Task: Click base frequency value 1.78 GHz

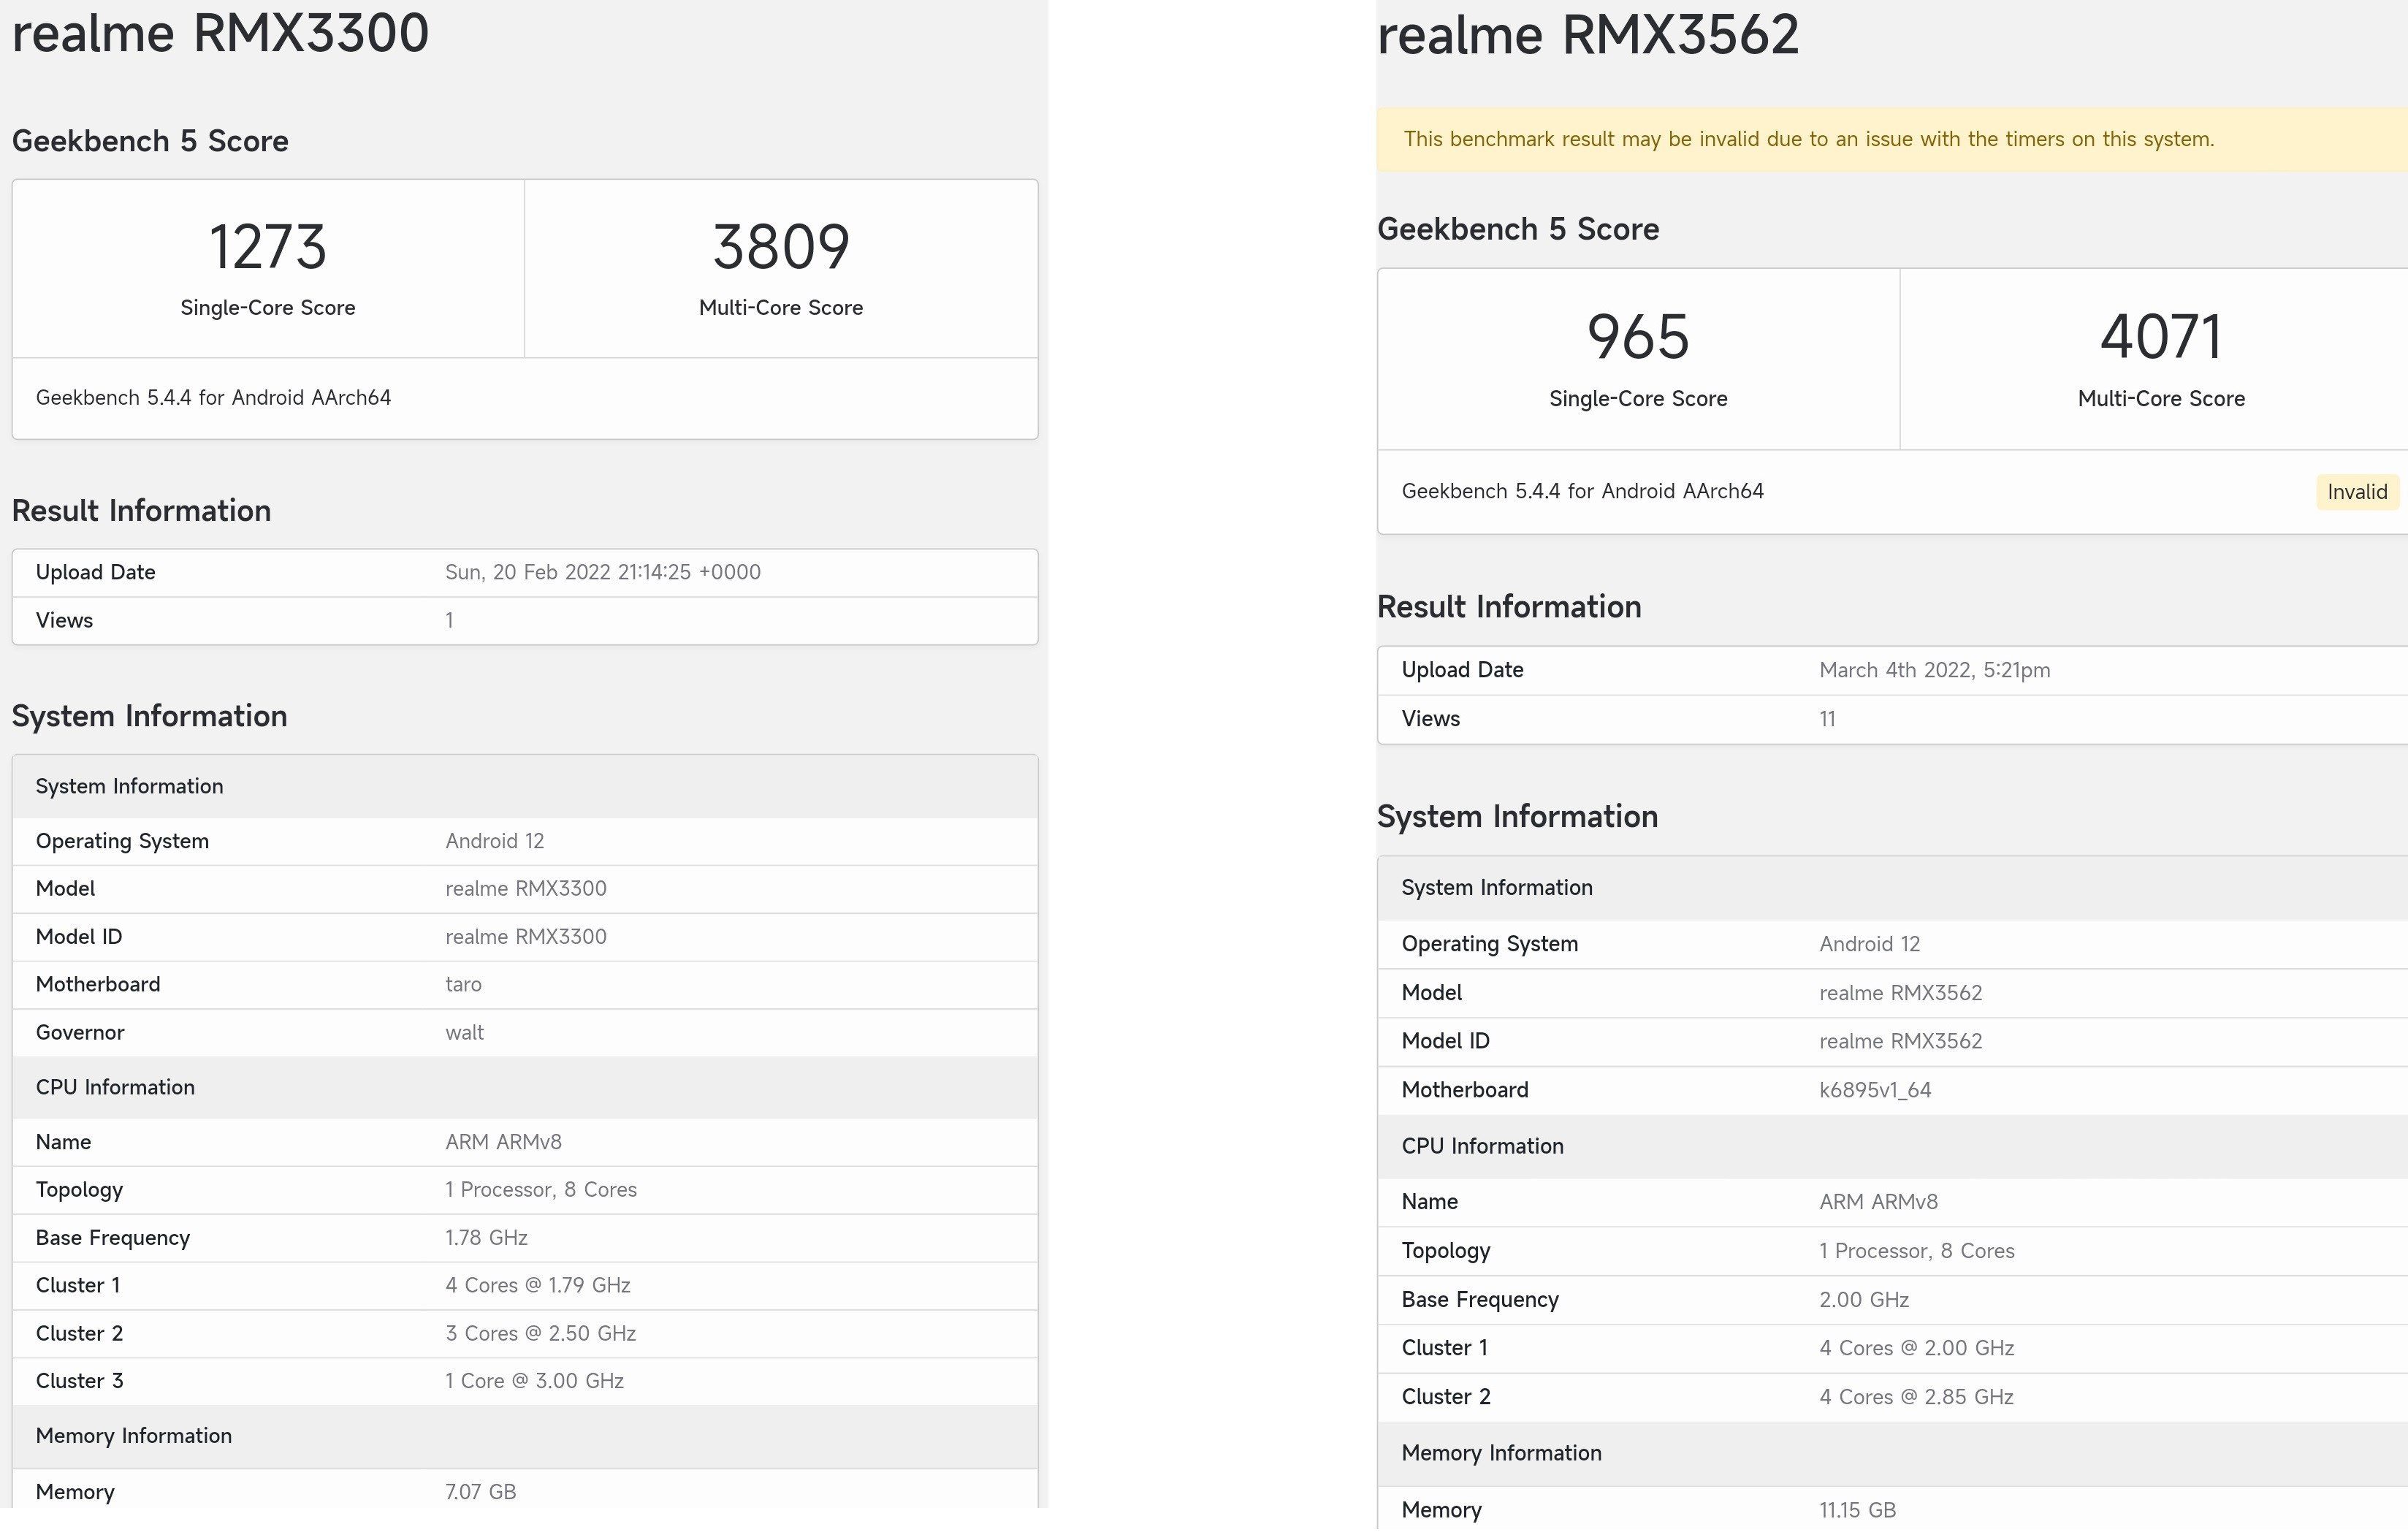Action: point(486,1238)
